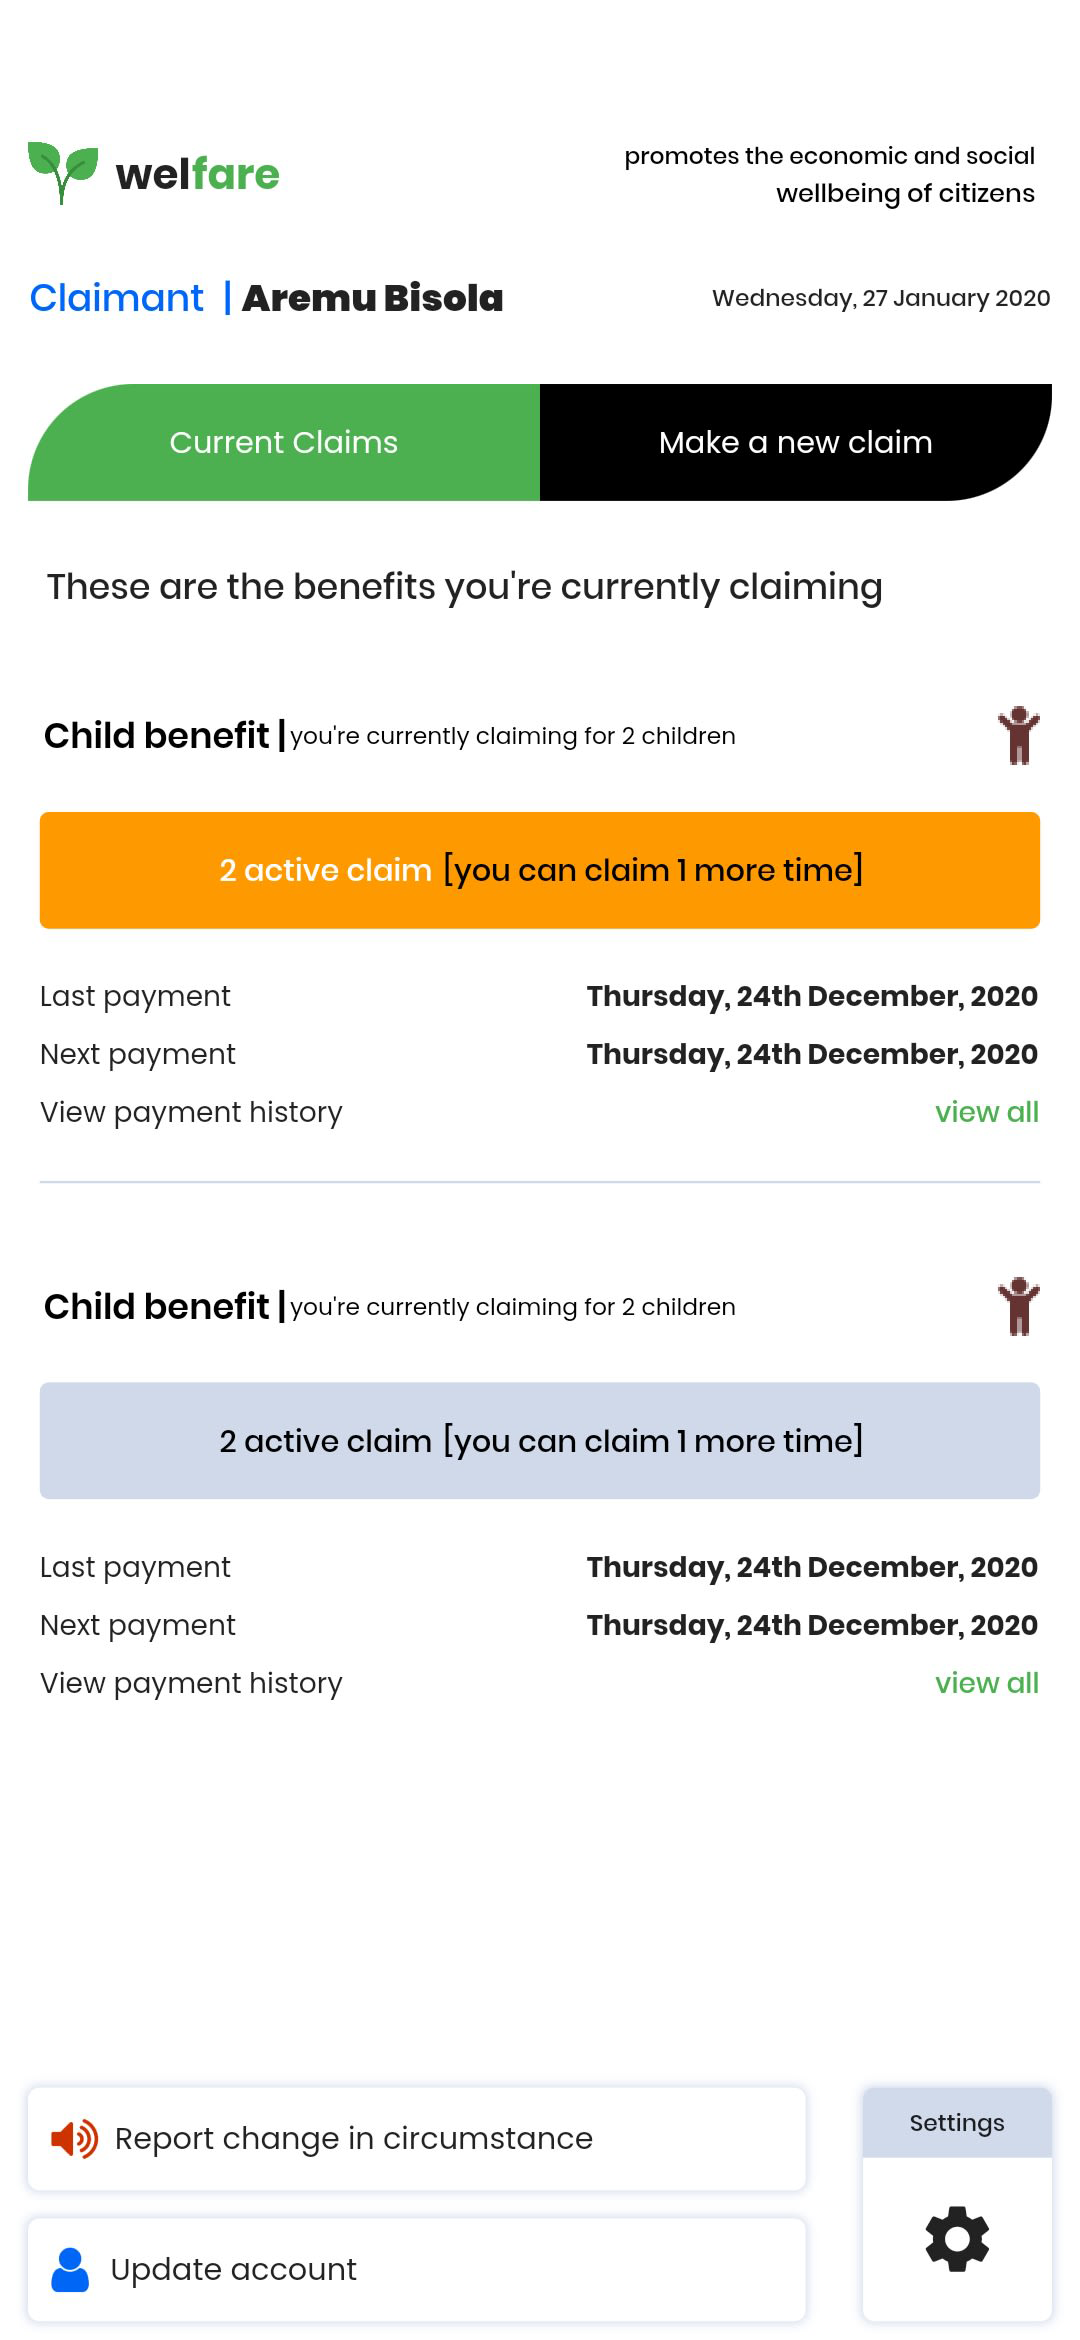
Task: Click the second Child benefit child icon
Action: pyautogui.click(x=1018, y=1307)
